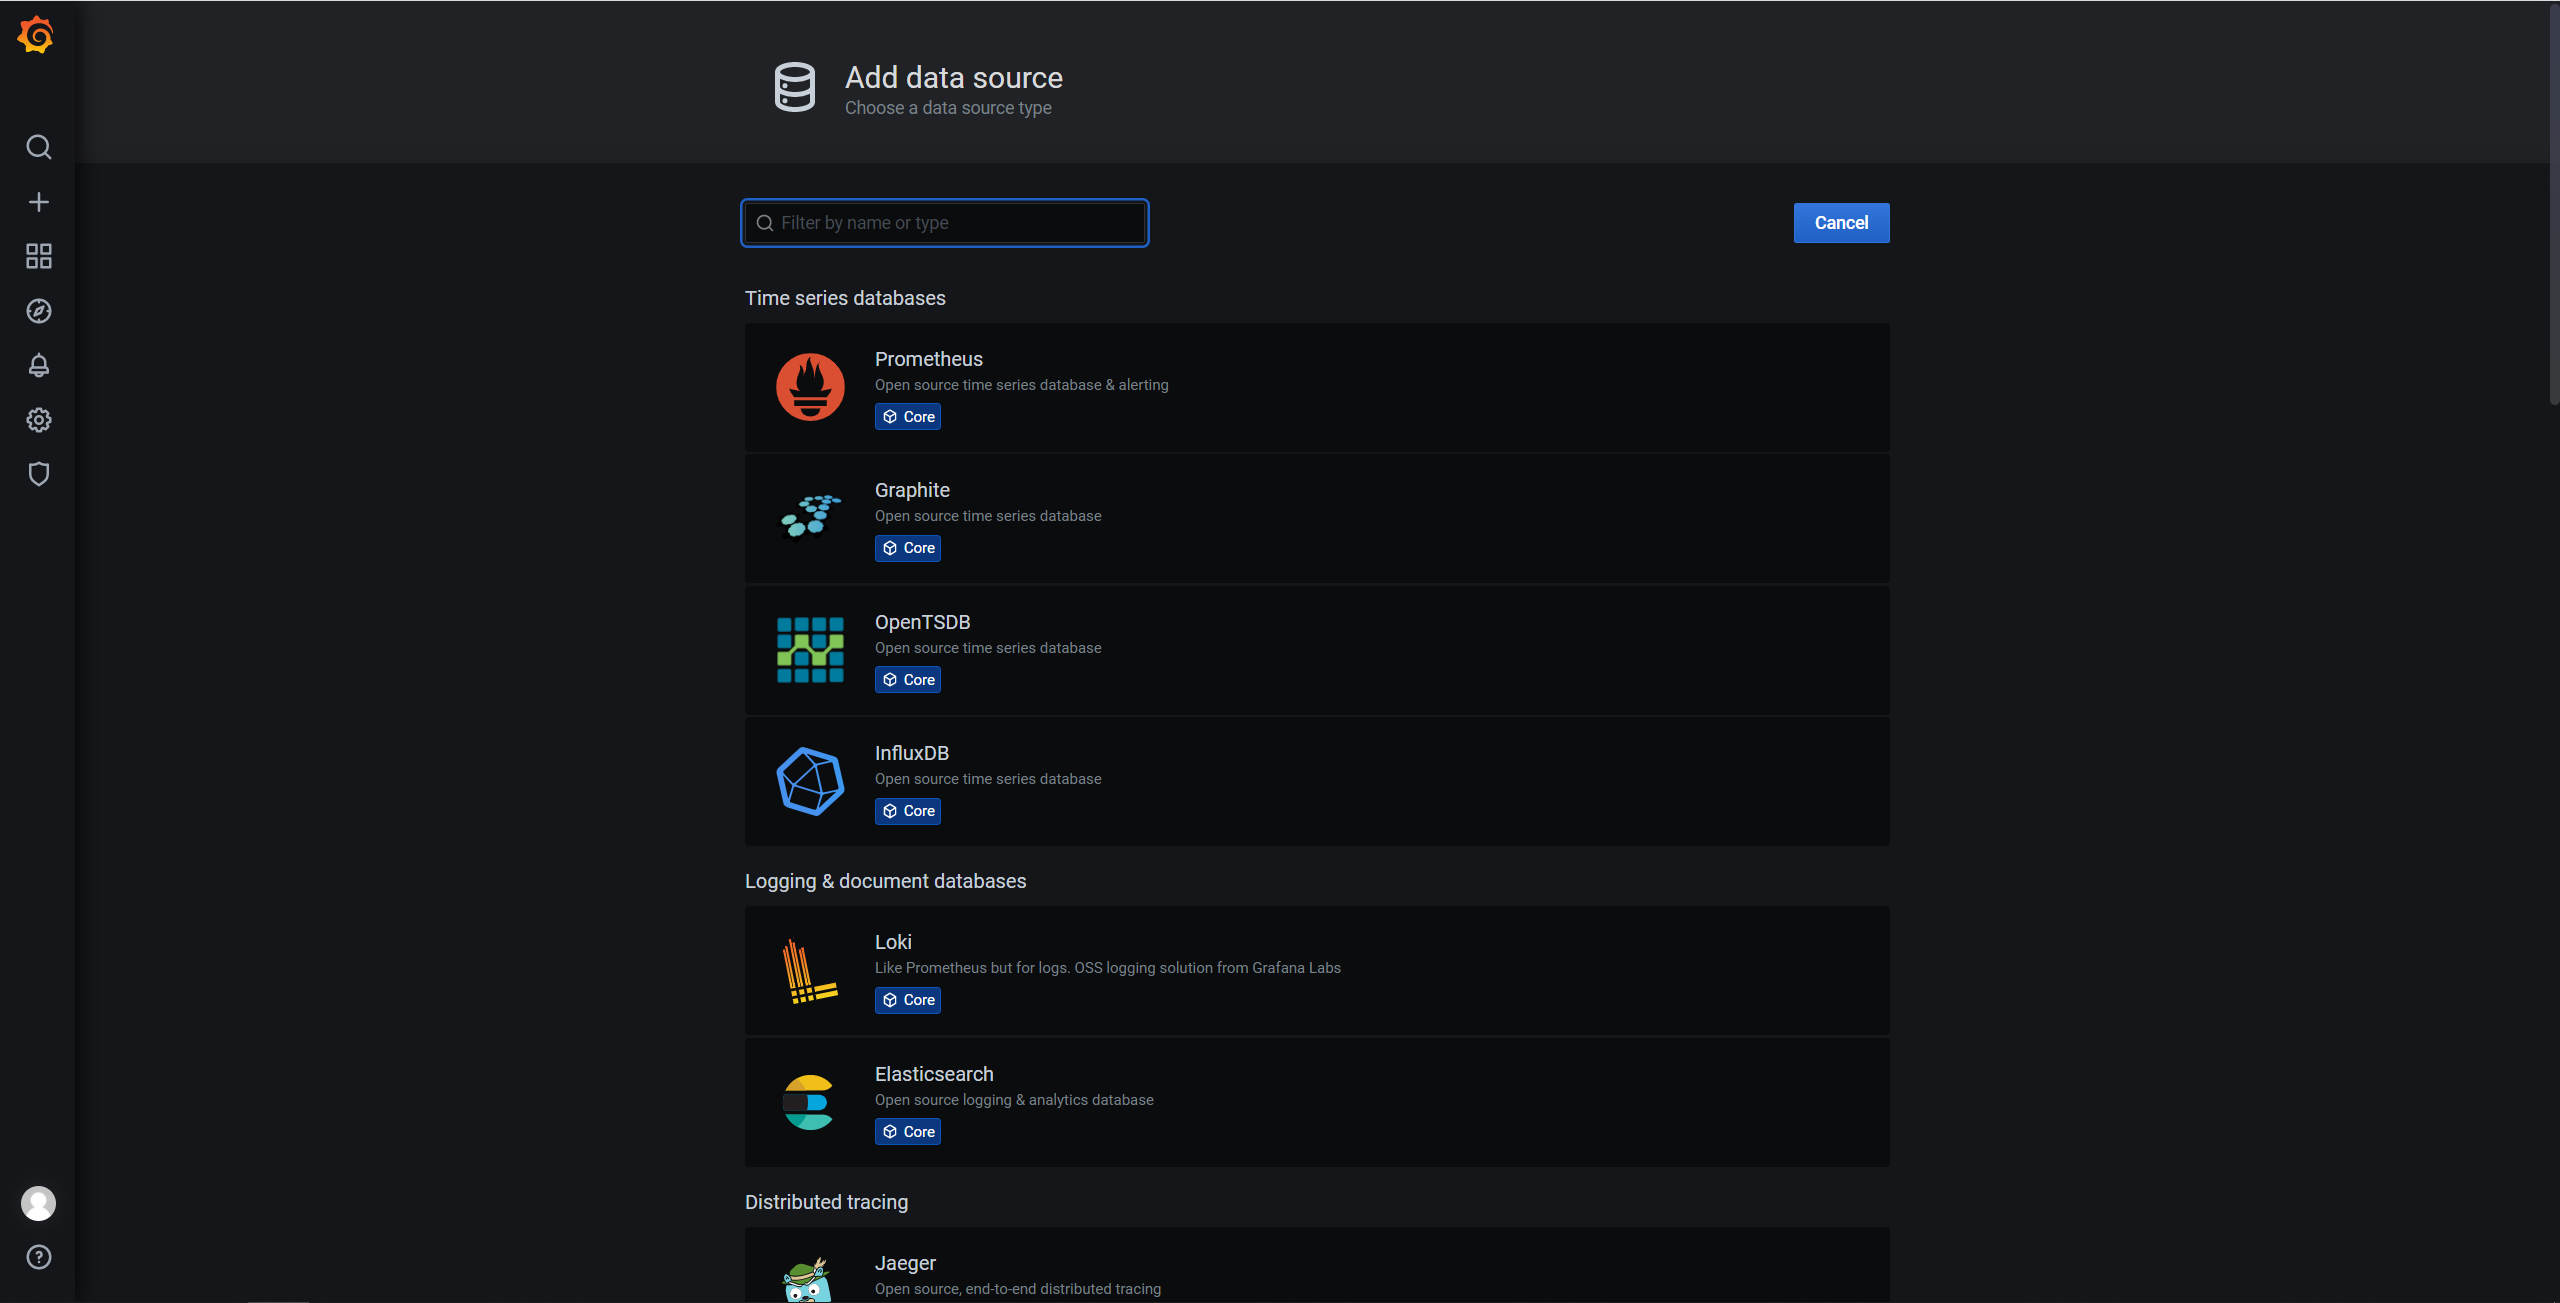Image resolution: width=2560 pixels, height=1303 pixels.
Task: Click the Grafana logo home icon
Action: tap(36, 36)
